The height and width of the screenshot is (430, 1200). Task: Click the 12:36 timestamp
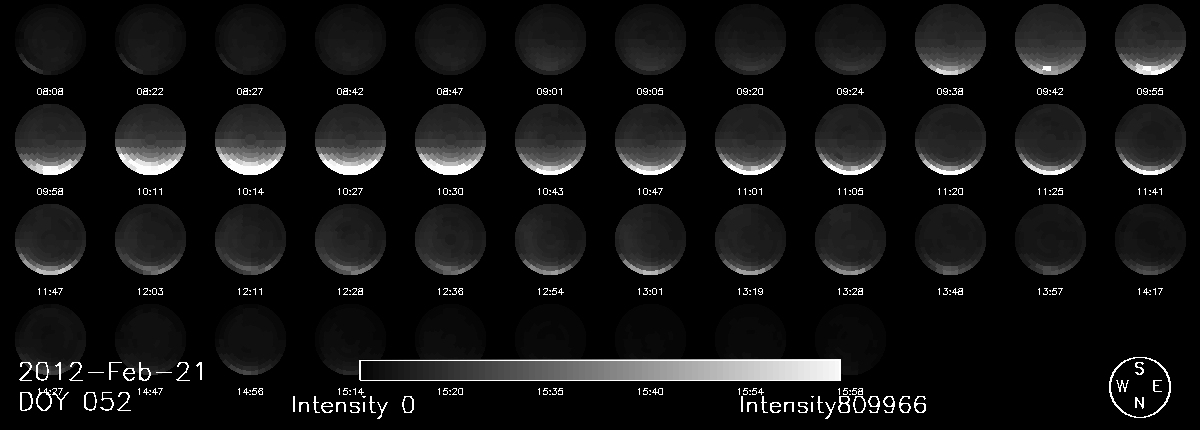click(x=450, y=290)
